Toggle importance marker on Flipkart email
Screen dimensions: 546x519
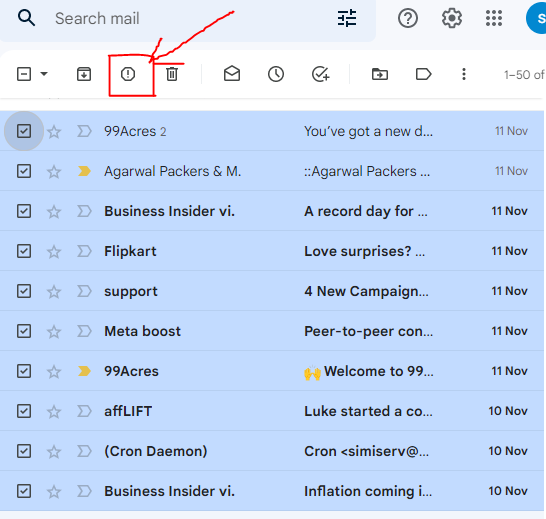coord(84,251)
